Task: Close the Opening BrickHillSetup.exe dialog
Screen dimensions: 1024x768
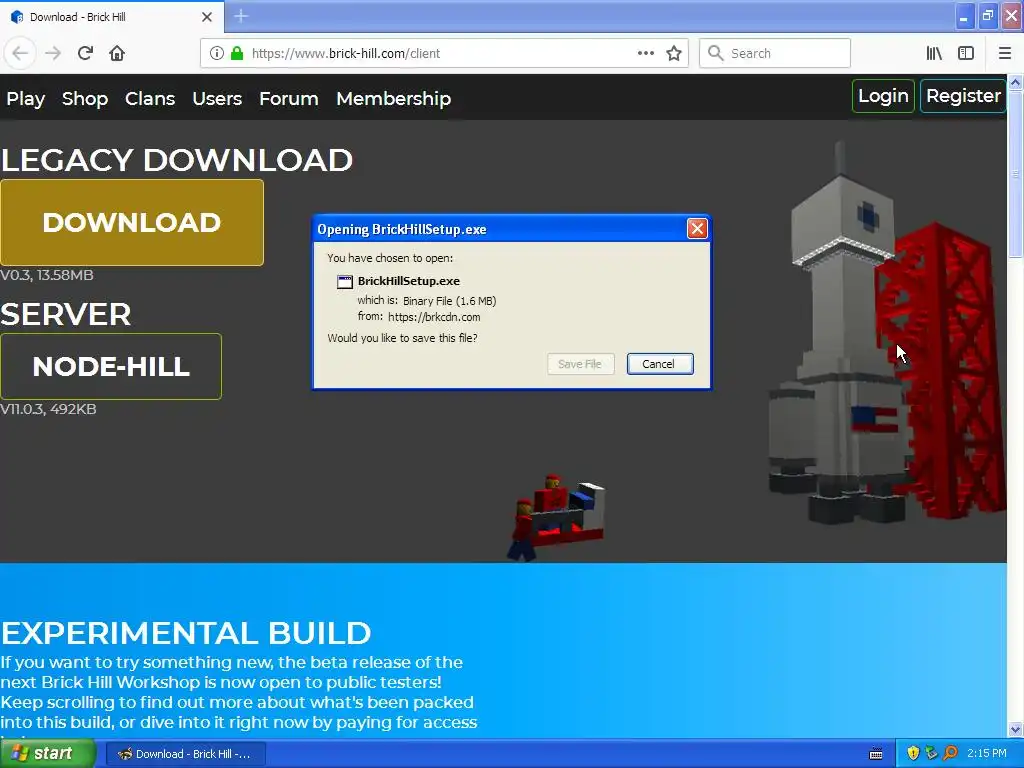Action: click(697, 229)
